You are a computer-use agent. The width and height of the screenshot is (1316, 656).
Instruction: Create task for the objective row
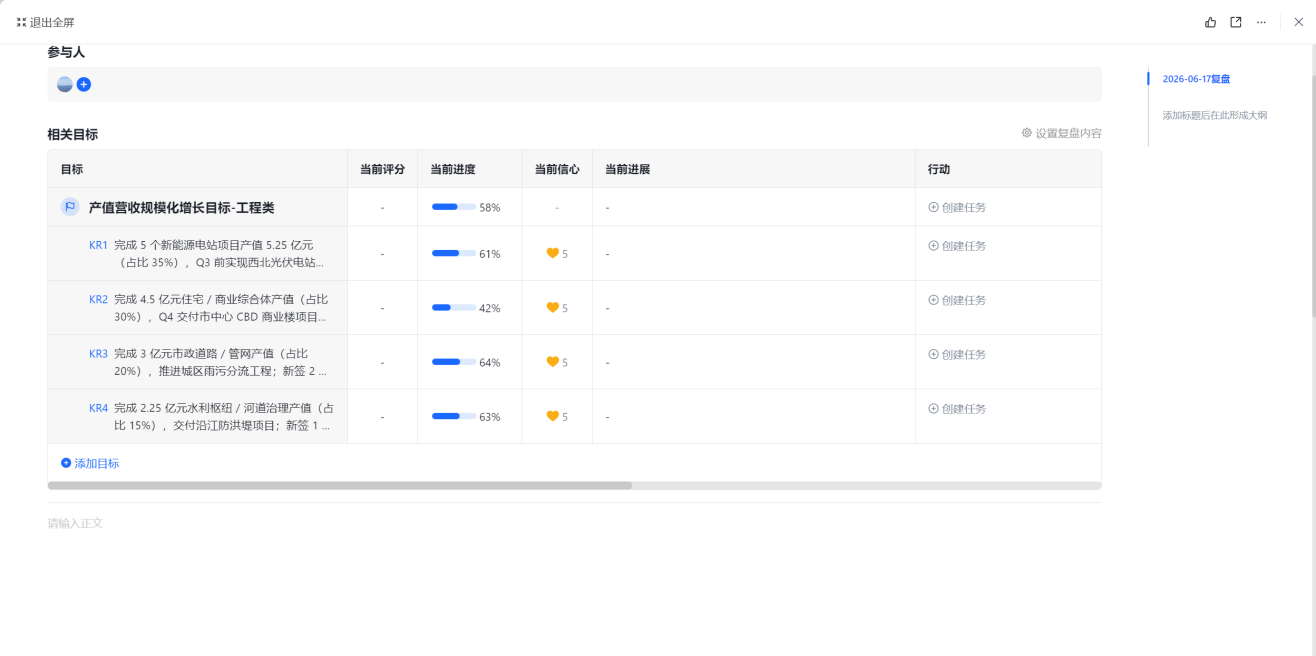click(x=957, y=207)
